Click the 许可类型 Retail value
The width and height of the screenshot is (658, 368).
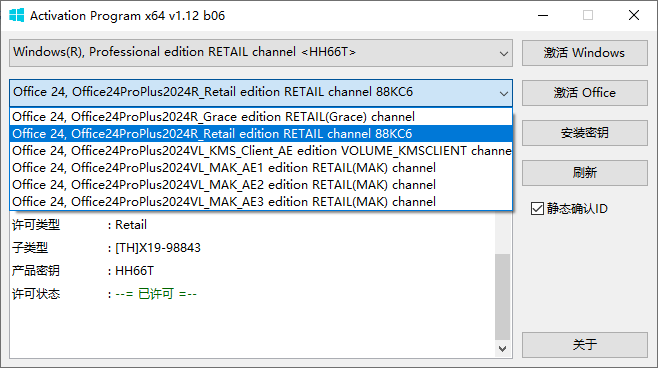tap(131, 225)
